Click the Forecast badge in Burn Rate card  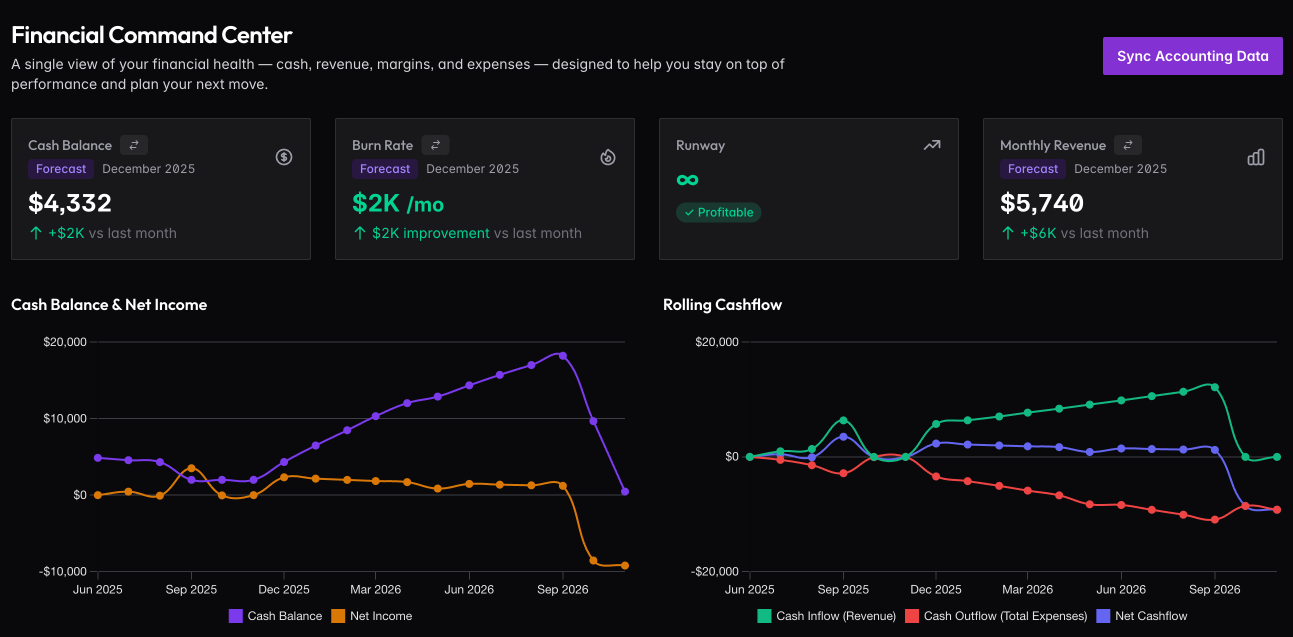385,169
